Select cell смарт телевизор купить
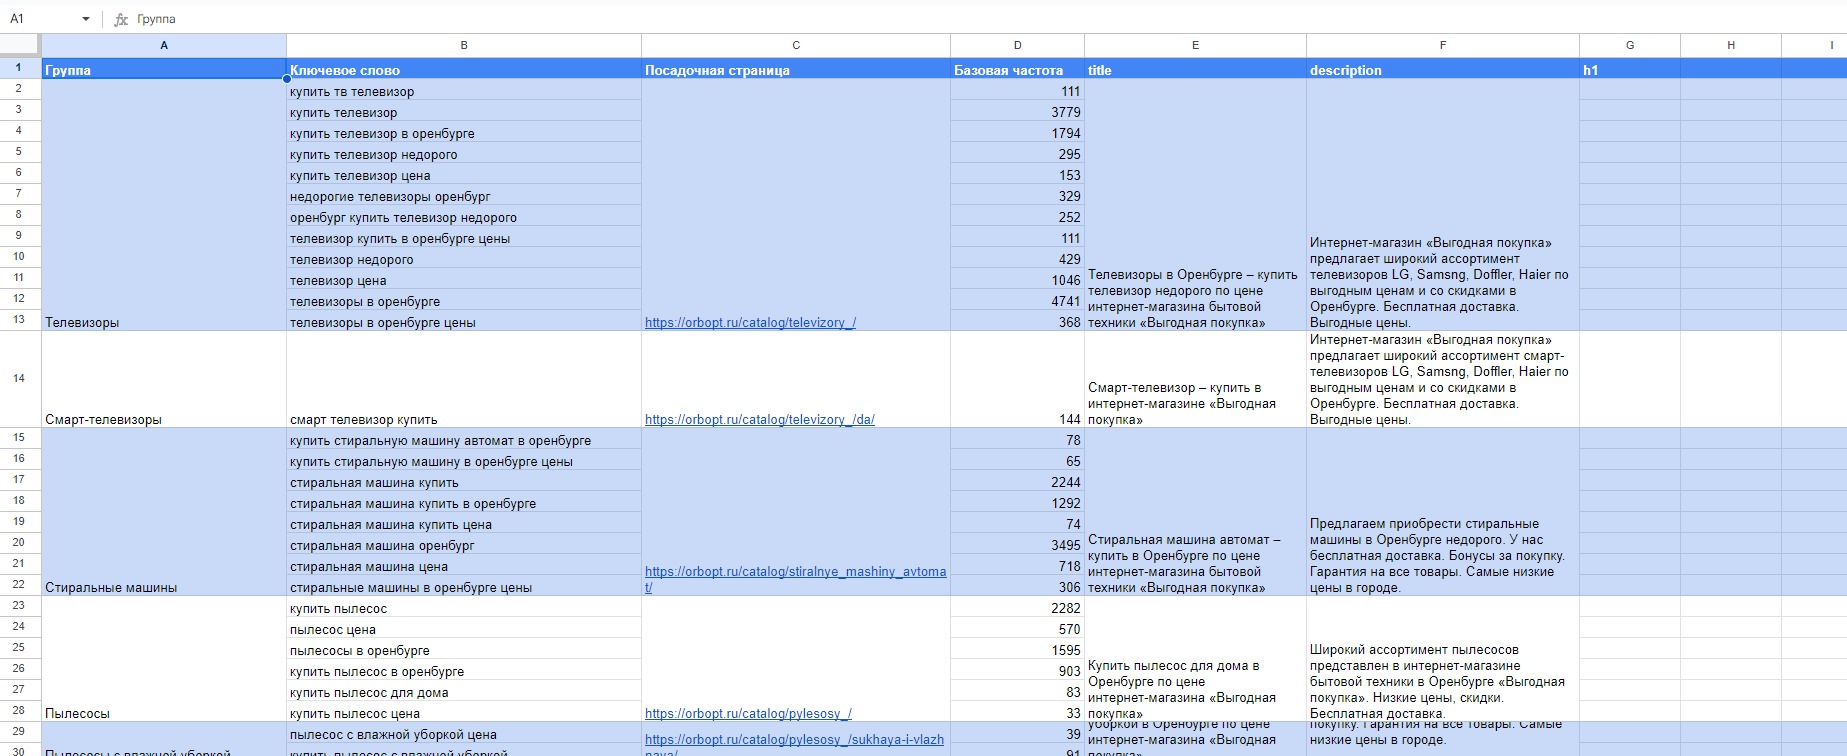Screen dimensions: 1847x756 point(464,380)
